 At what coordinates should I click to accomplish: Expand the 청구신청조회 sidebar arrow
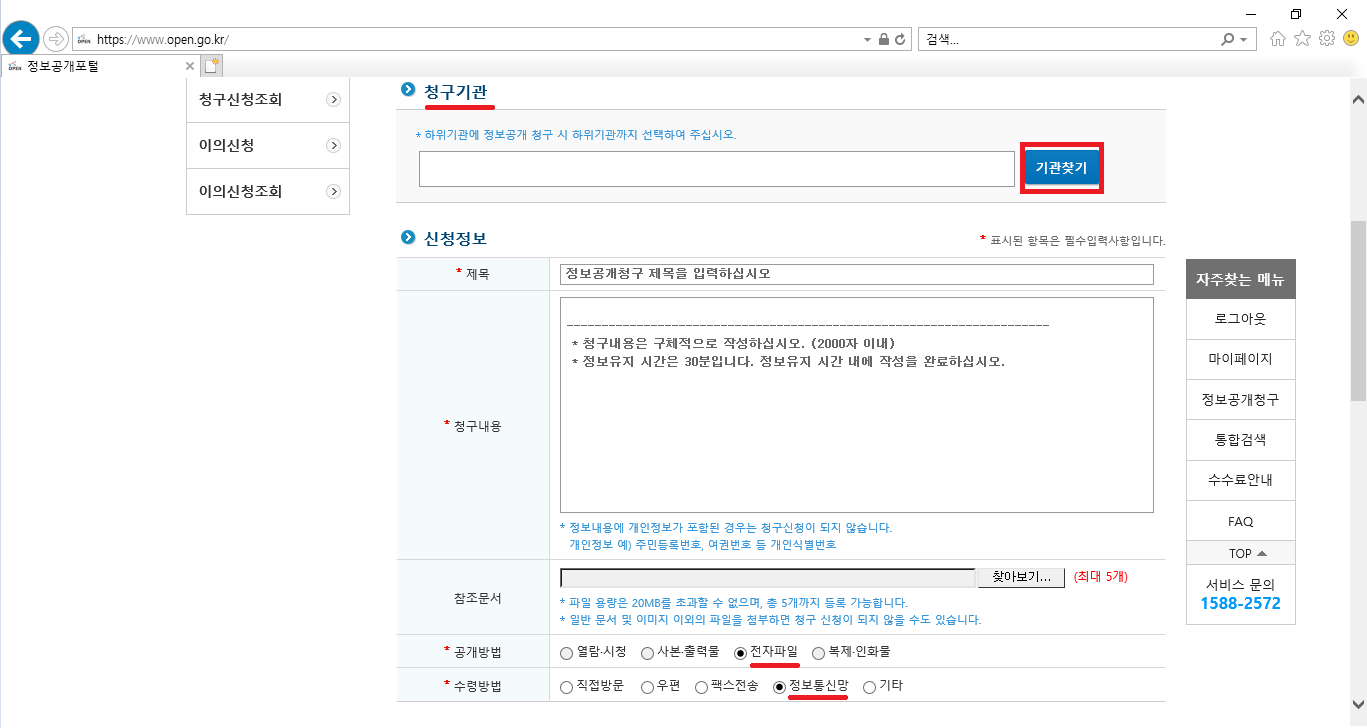(334, 100)
